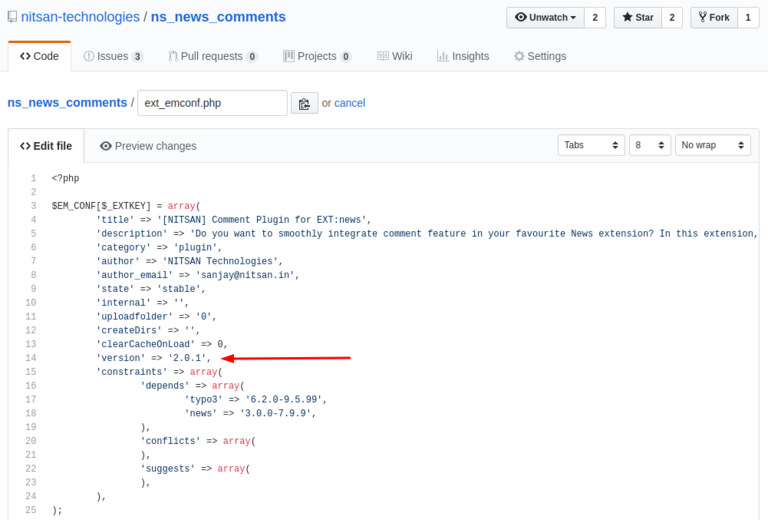Go to the Wiki tab
The width and height of the screenshot is (768, 520).
[x=395, y=56]
